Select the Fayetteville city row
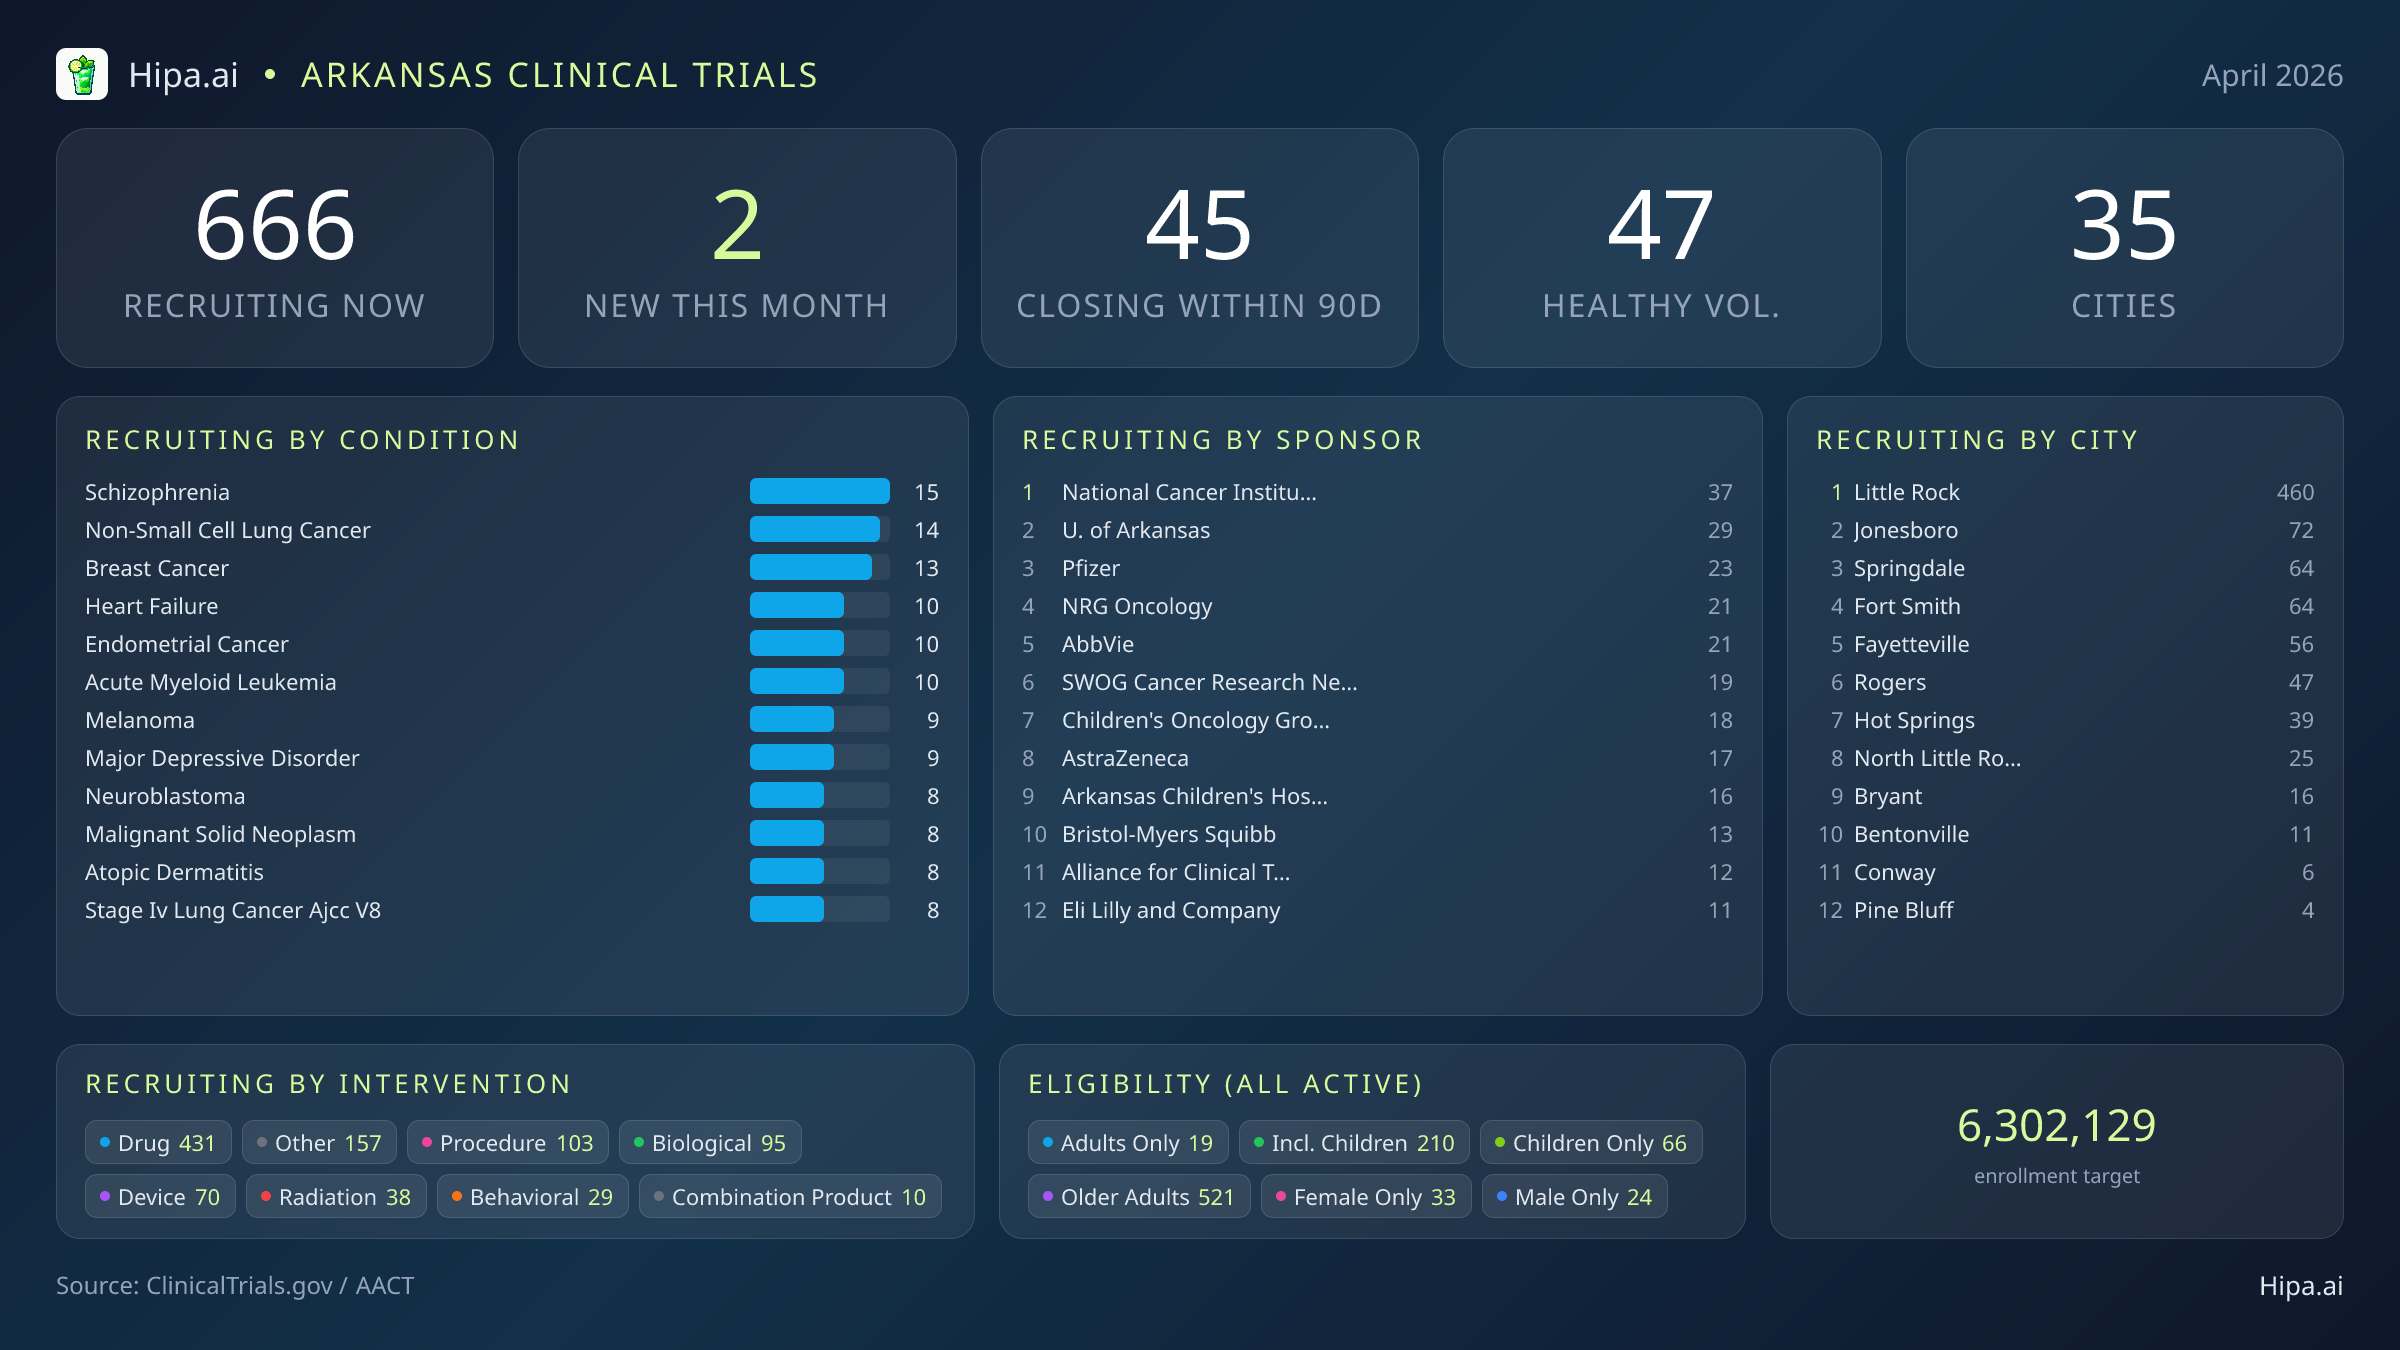 (x=2065, y=644)
